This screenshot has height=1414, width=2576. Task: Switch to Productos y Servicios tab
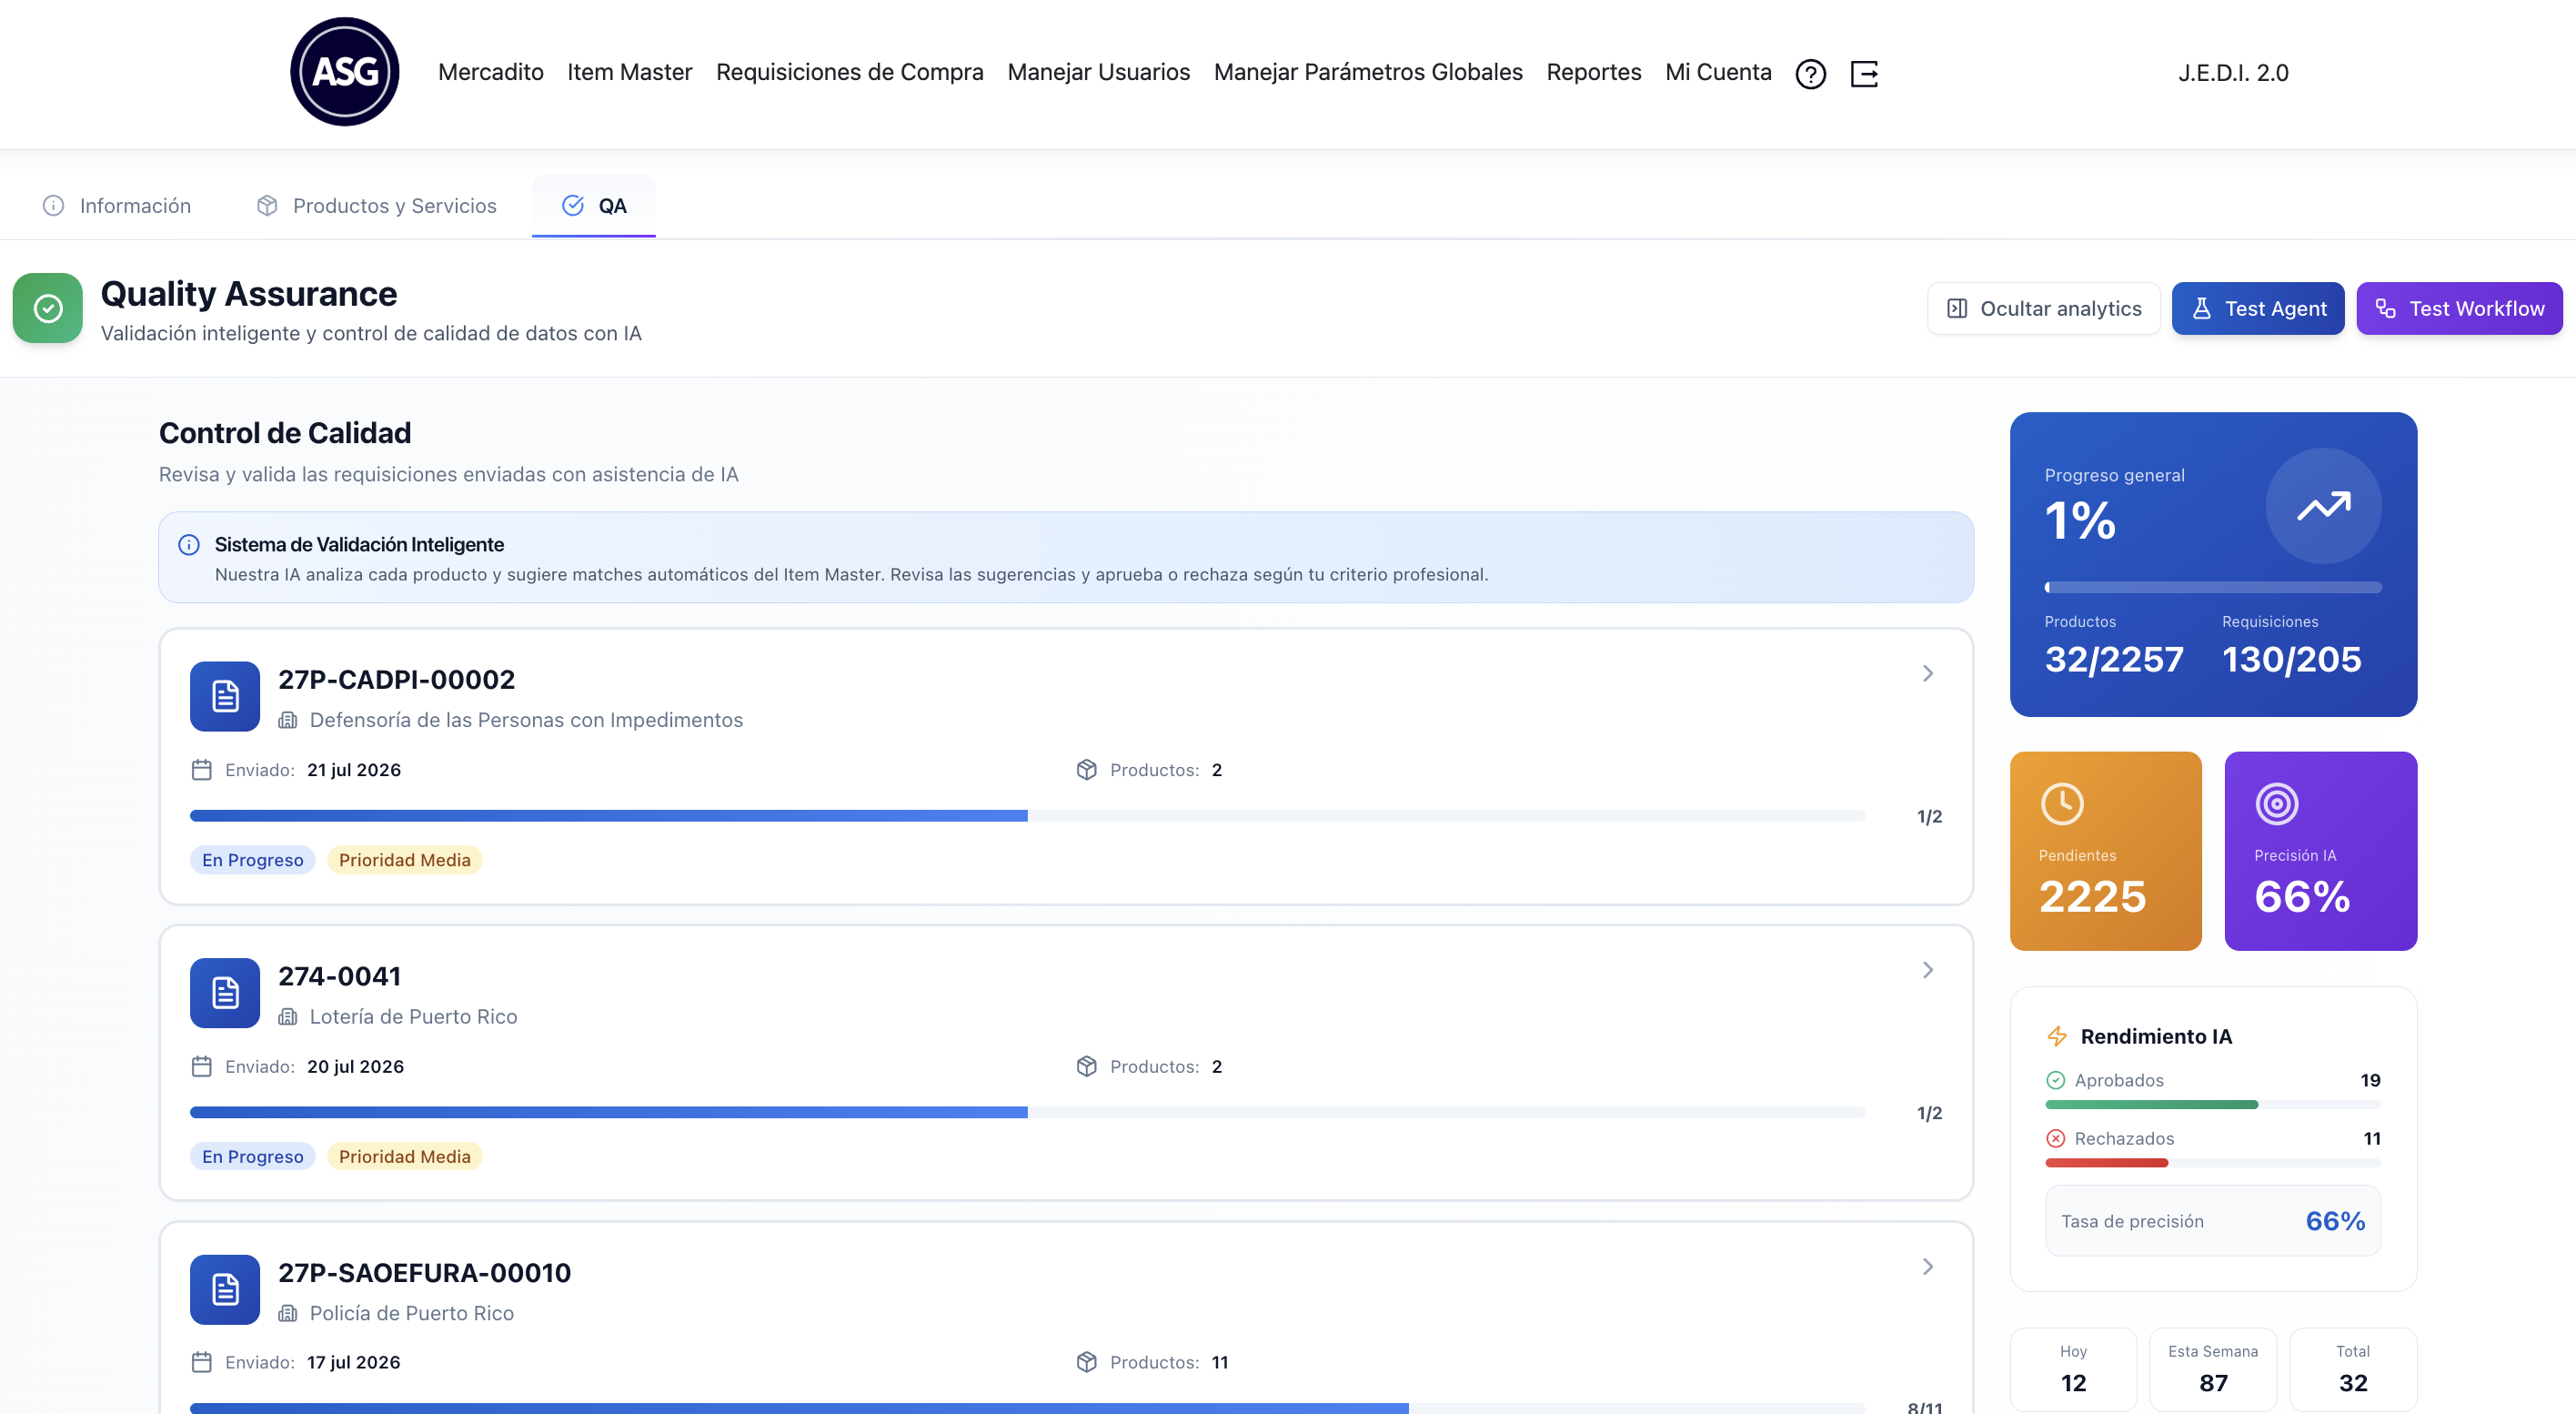[x=376, y=206]
